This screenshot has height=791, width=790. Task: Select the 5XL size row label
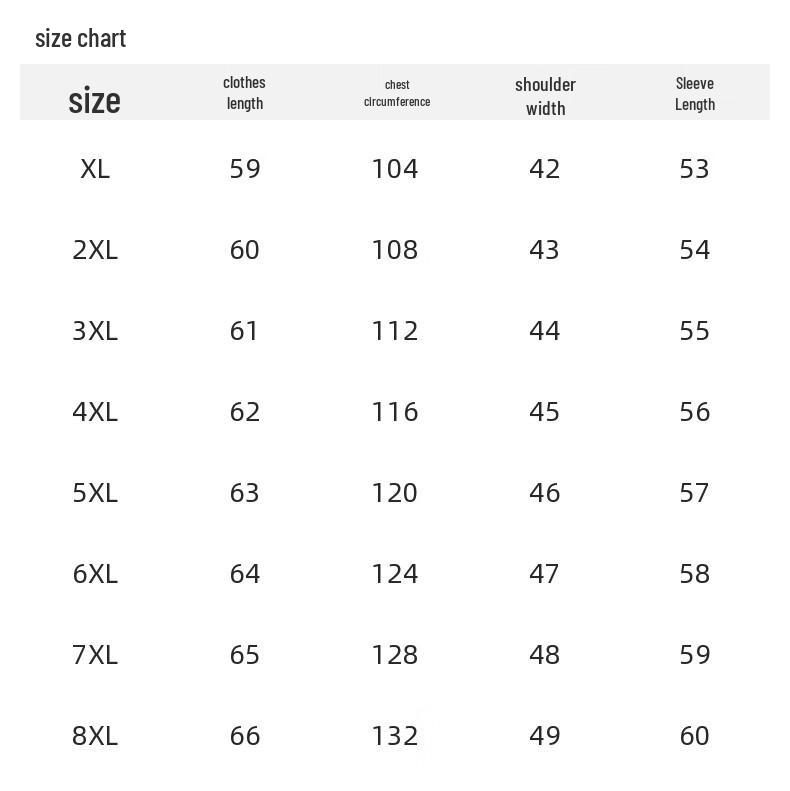tap(95, 493)
